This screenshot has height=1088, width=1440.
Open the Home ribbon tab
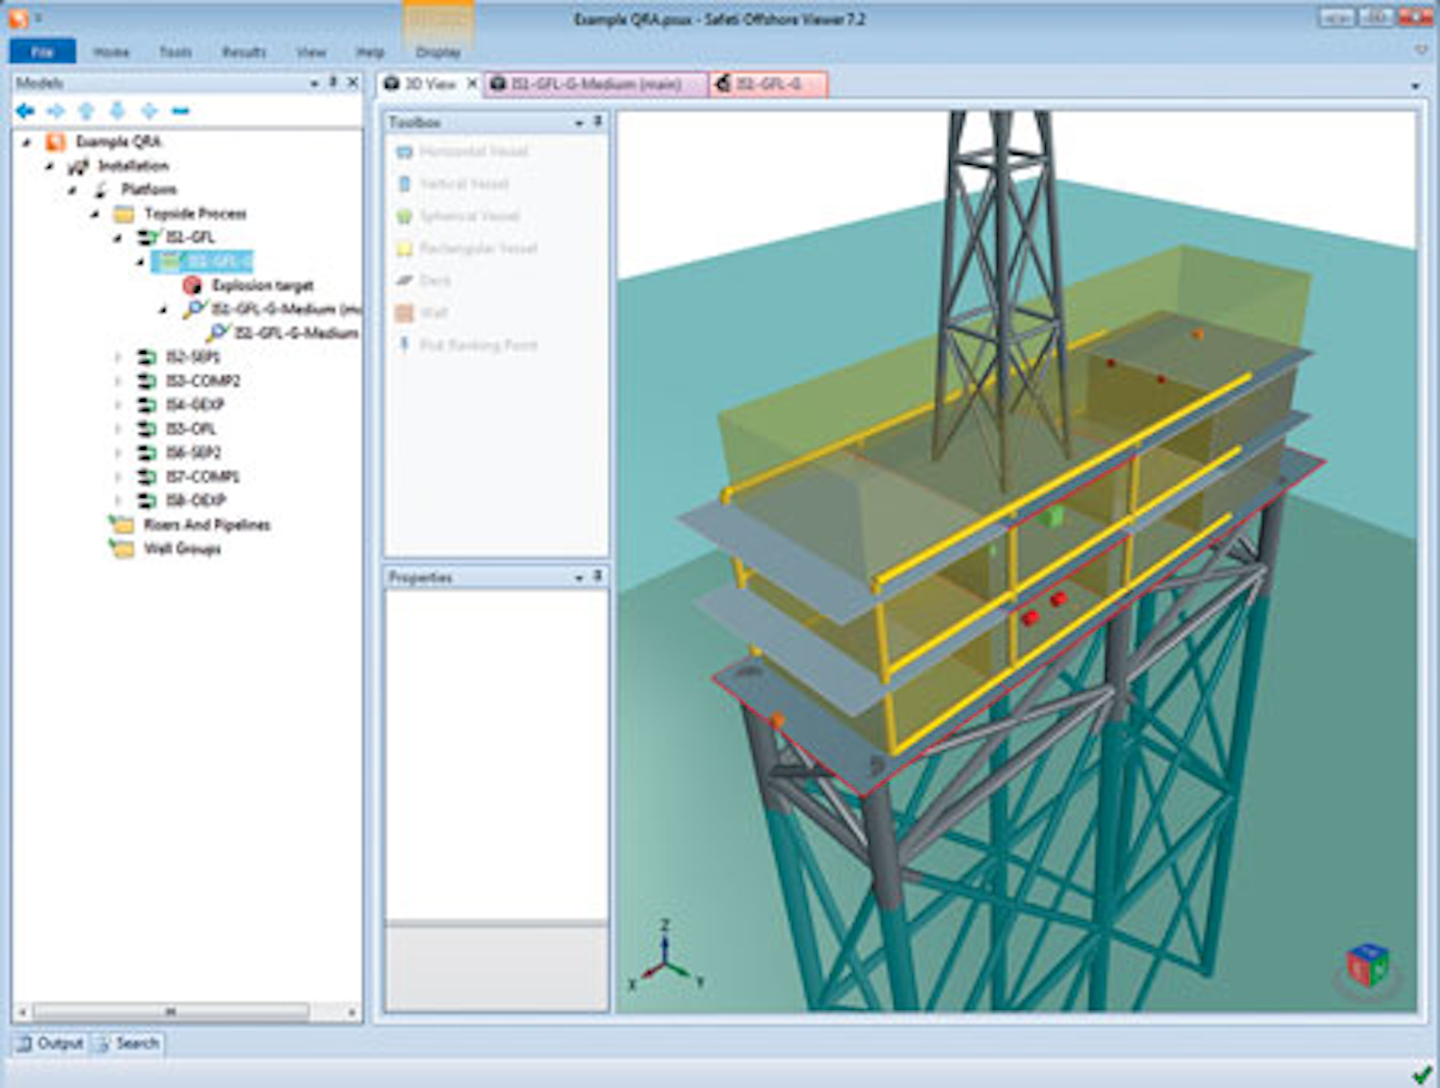tap(111, 52)
